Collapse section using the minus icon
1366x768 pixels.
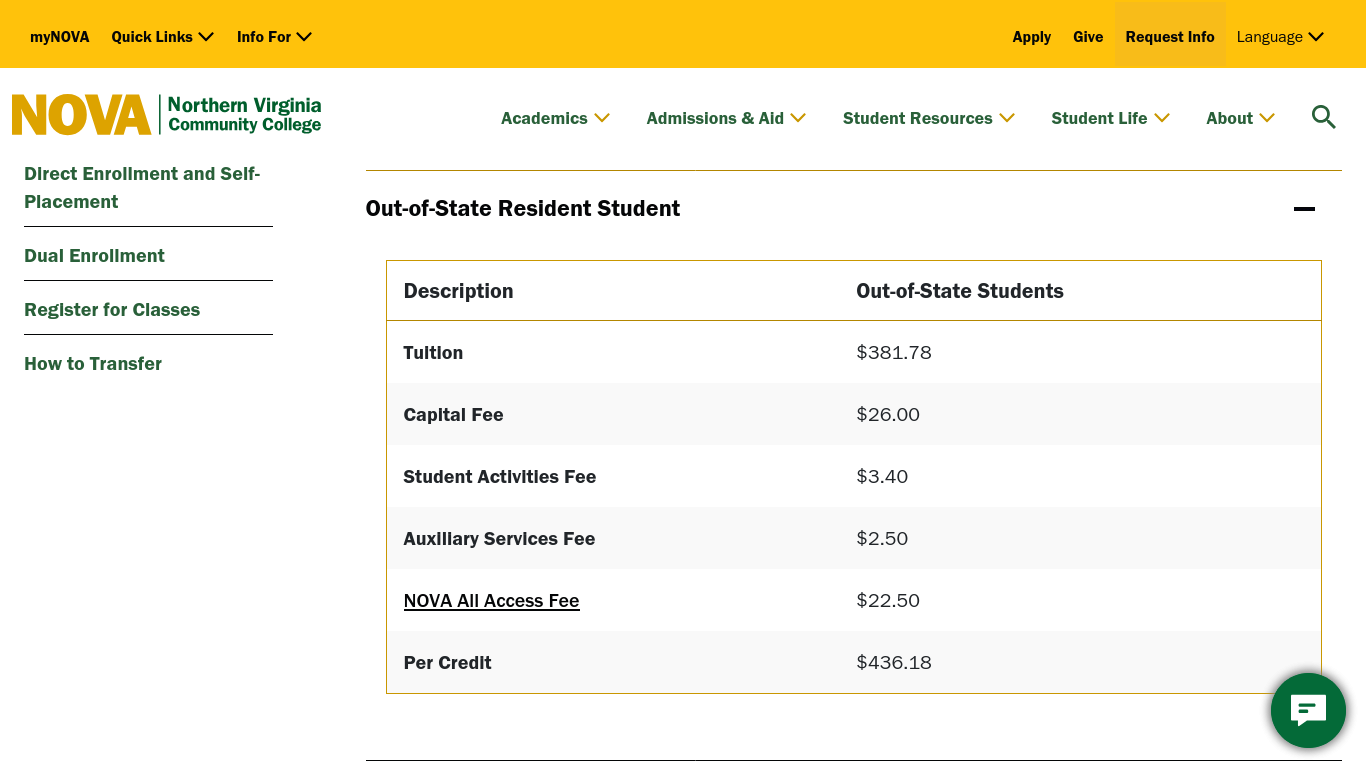click(x=1304, y=209)
